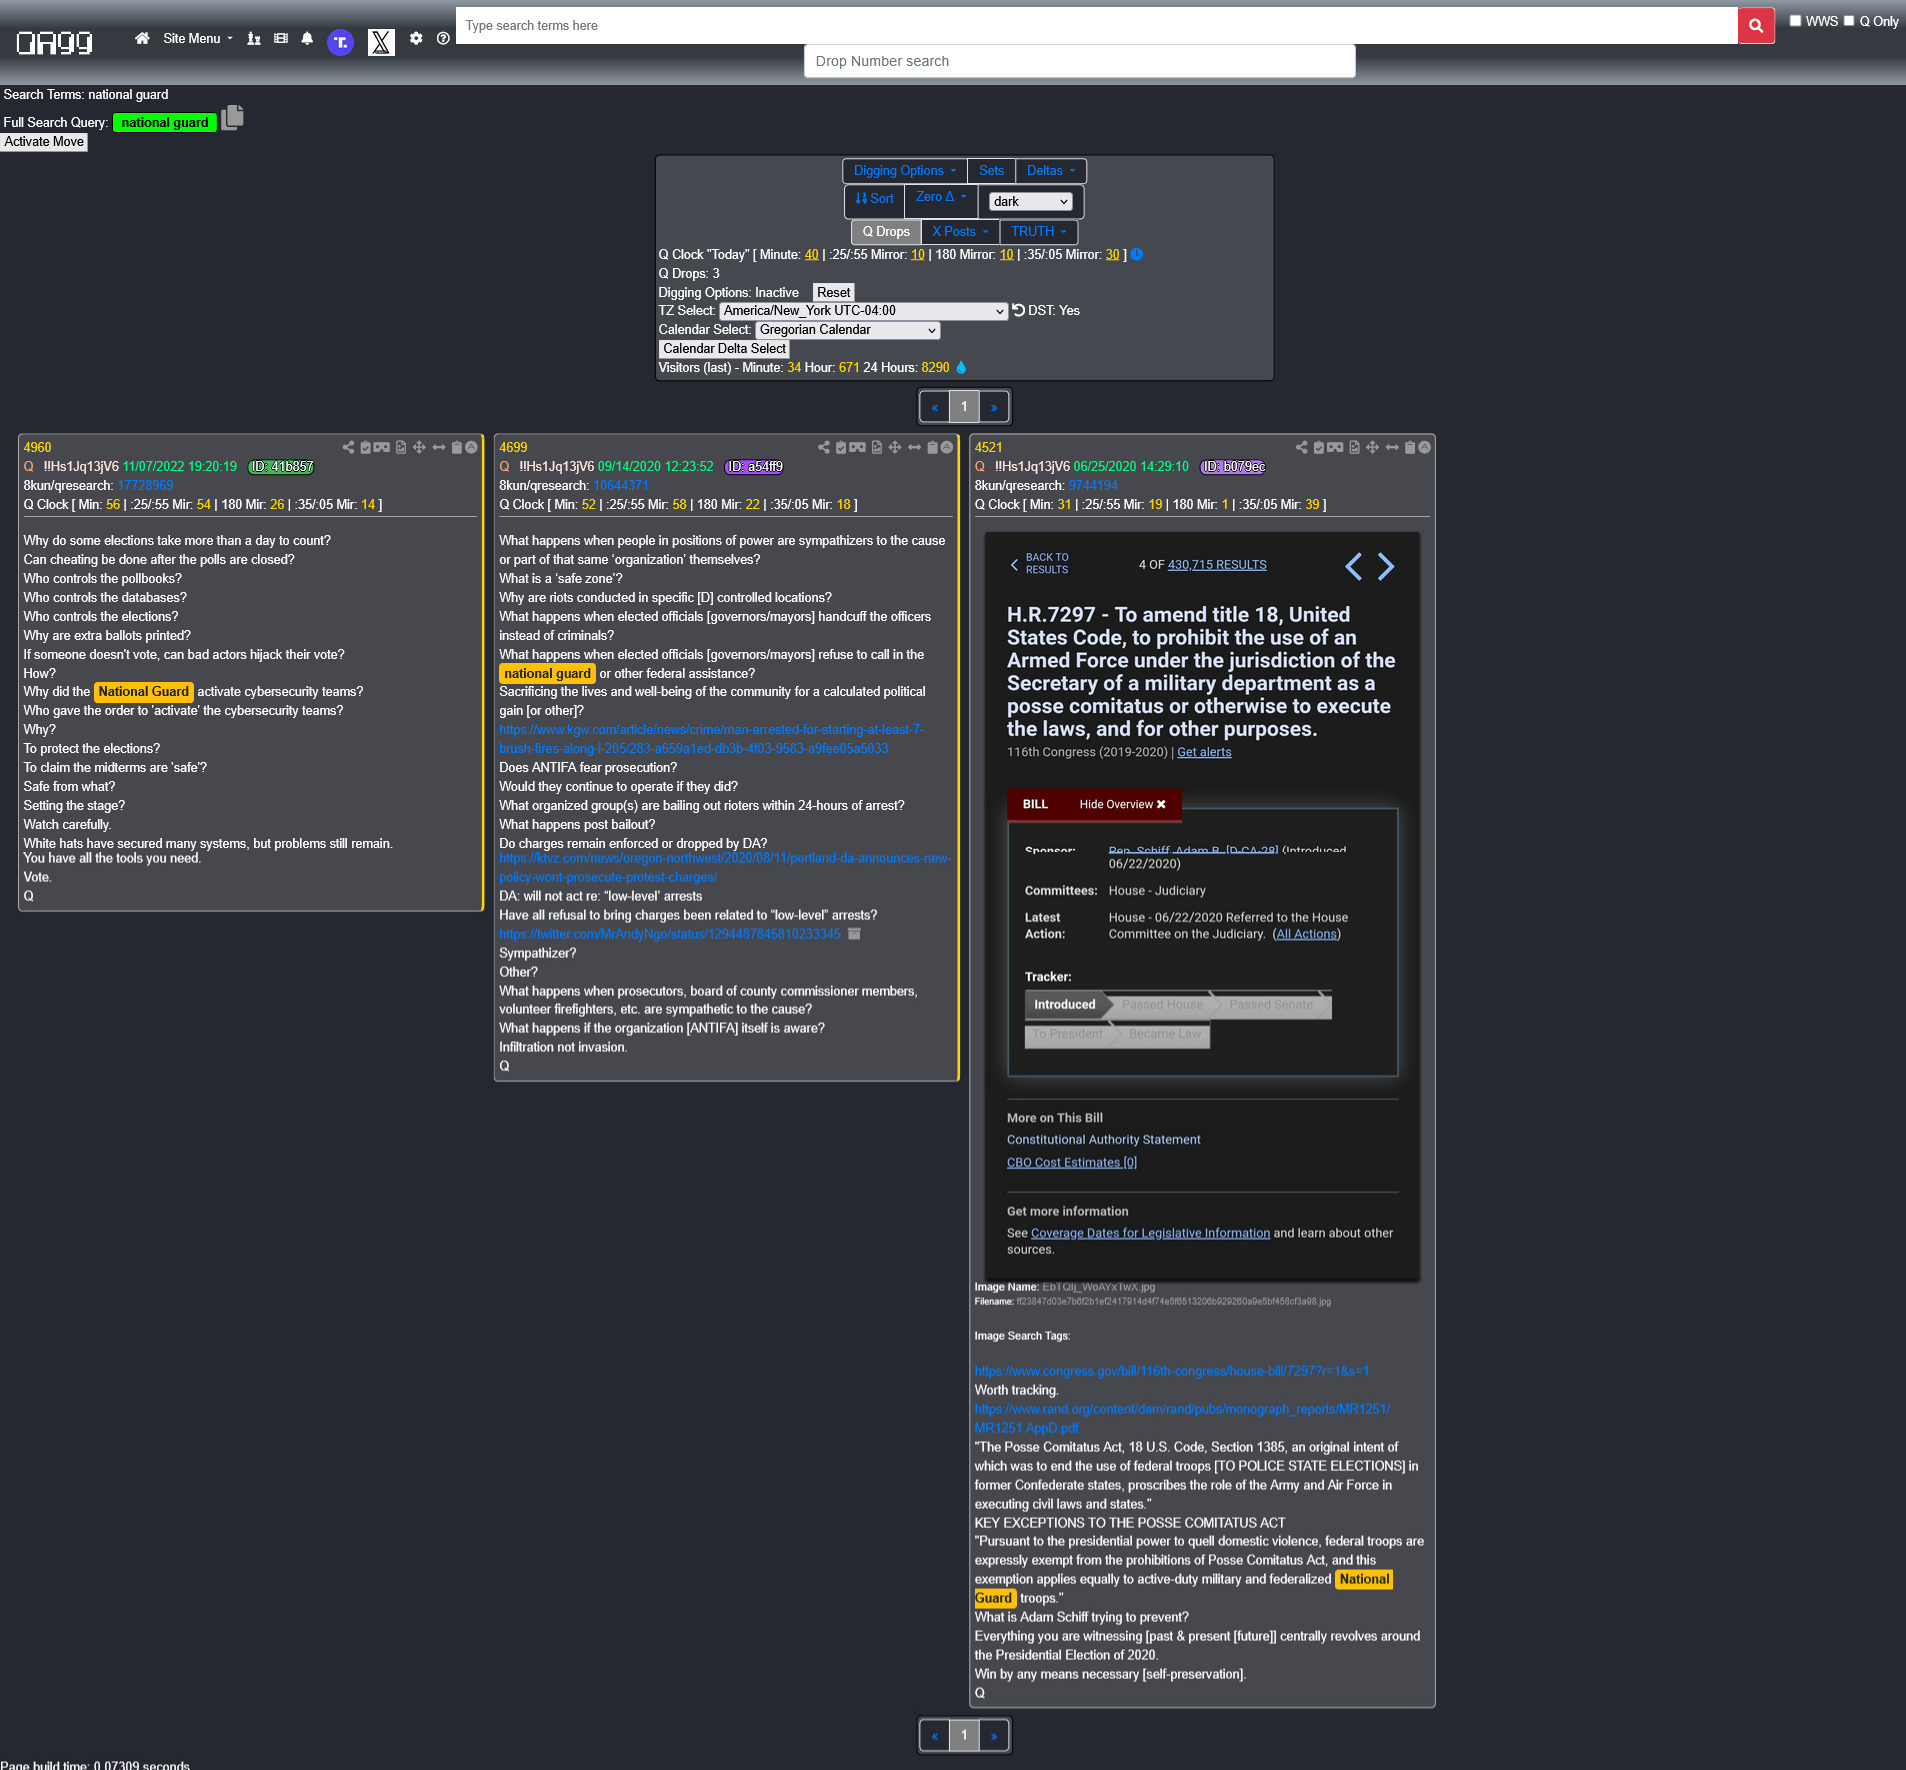Click the clipboard-check icon on drop 4960
This screenshot has width=1906, height=1770.
coord(366,448)
